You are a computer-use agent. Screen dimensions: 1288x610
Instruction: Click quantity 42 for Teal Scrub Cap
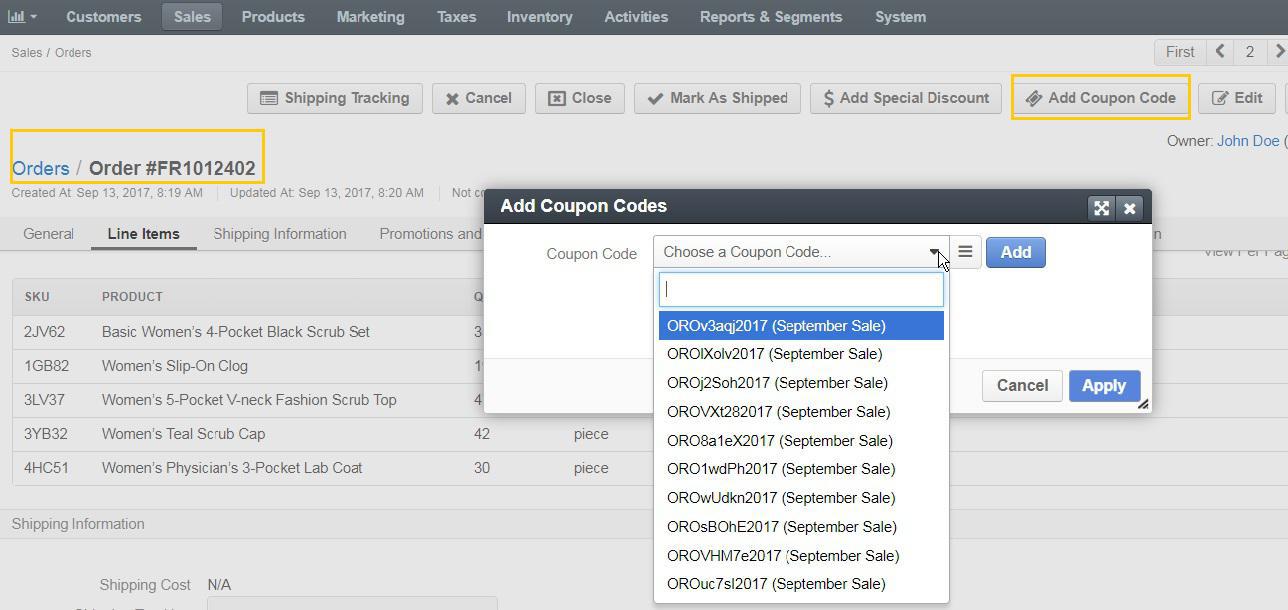click(482, 434)
